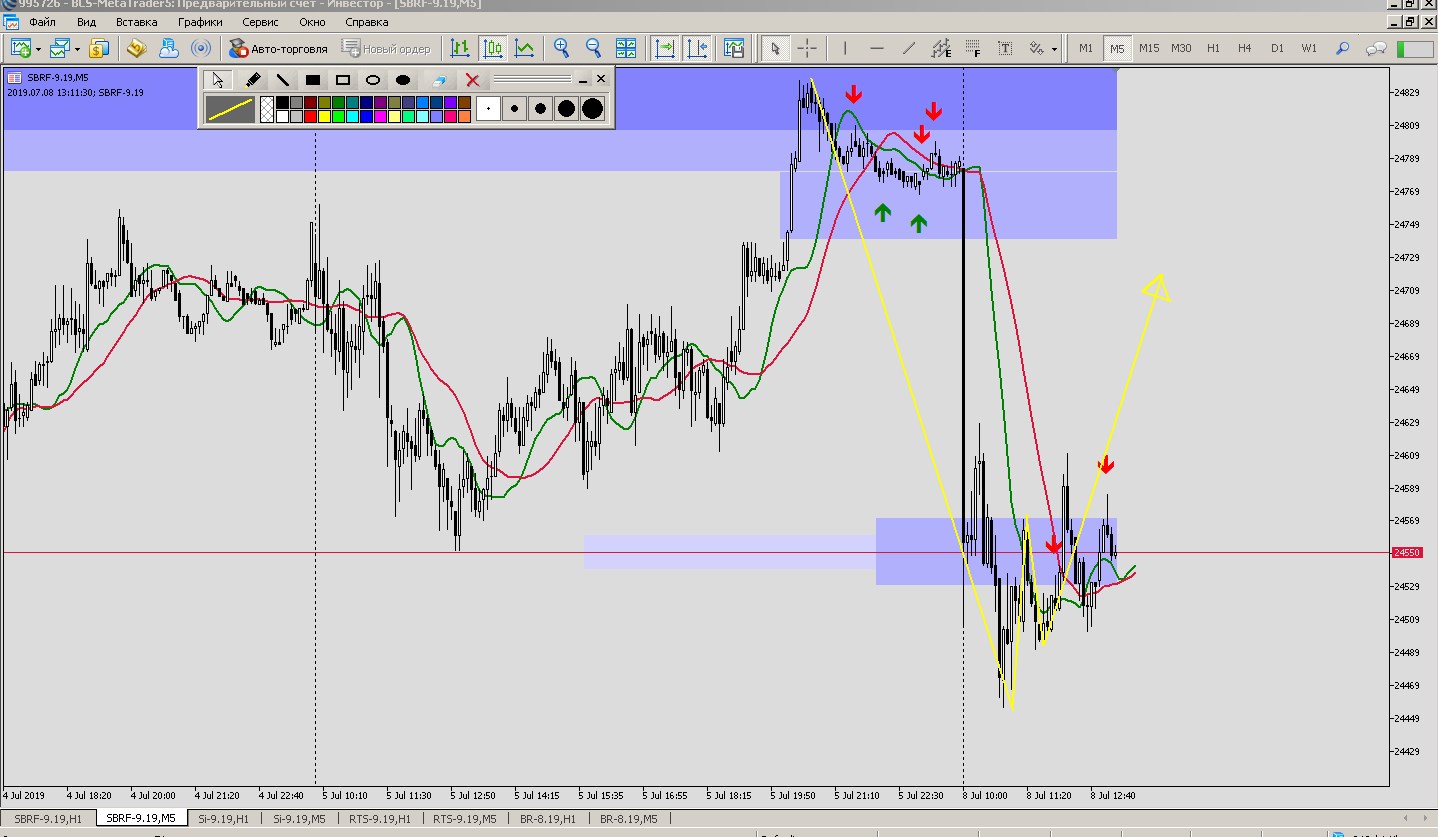Click the Авто-торговля button
This screenshot has width=1438, height=837.
(x=278, y=48)
